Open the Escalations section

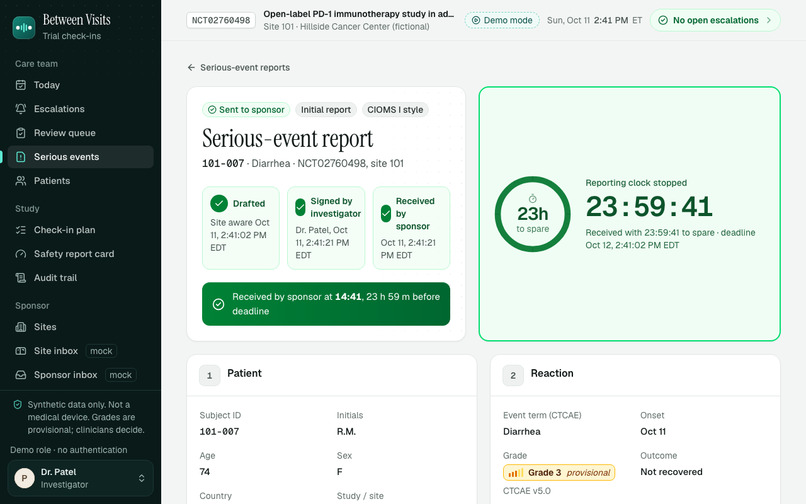click(80, 109)
